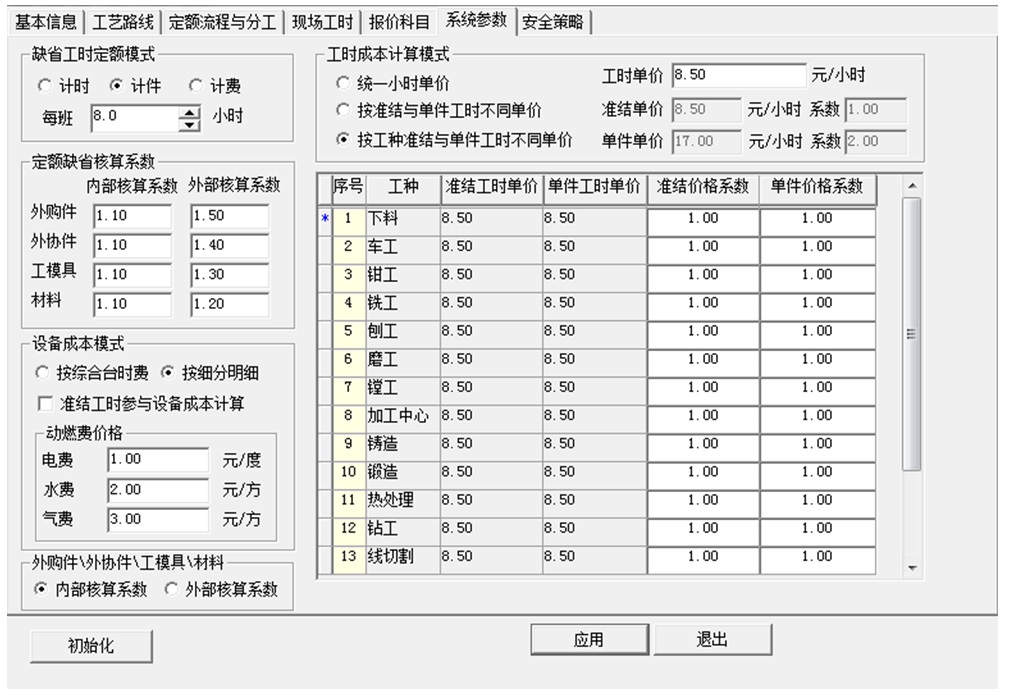Screen dimensions: 1009x699
Task: Open the 定额流程与分工 tab
Action: point(222,23)
